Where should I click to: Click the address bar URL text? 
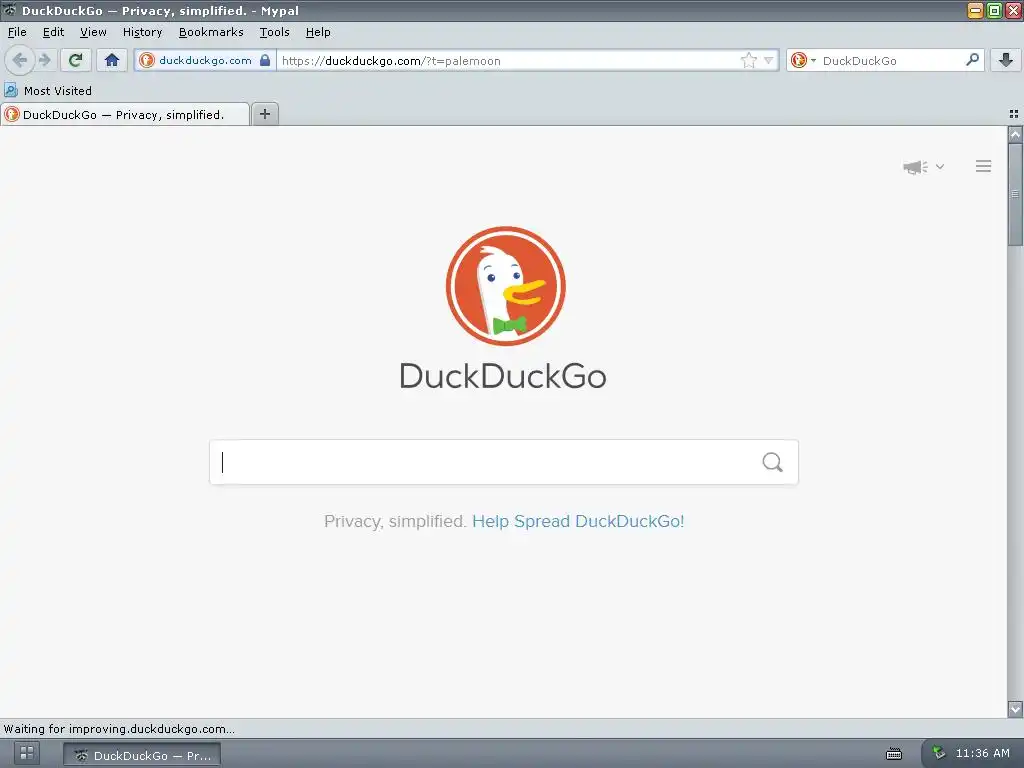coord(392,61)
